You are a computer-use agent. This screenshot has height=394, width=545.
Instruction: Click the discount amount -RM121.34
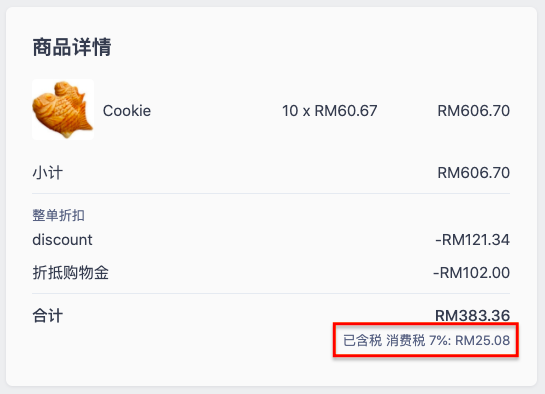[472, 240]
